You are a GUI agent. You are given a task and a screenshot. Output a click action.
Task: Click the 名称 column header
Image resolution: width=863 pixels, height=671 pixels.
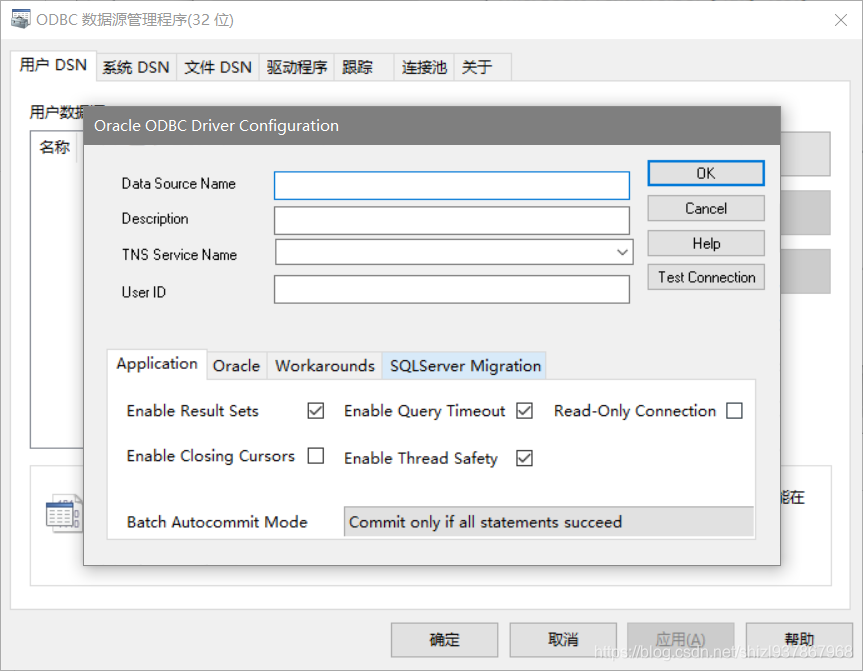[x=54, y=148]
